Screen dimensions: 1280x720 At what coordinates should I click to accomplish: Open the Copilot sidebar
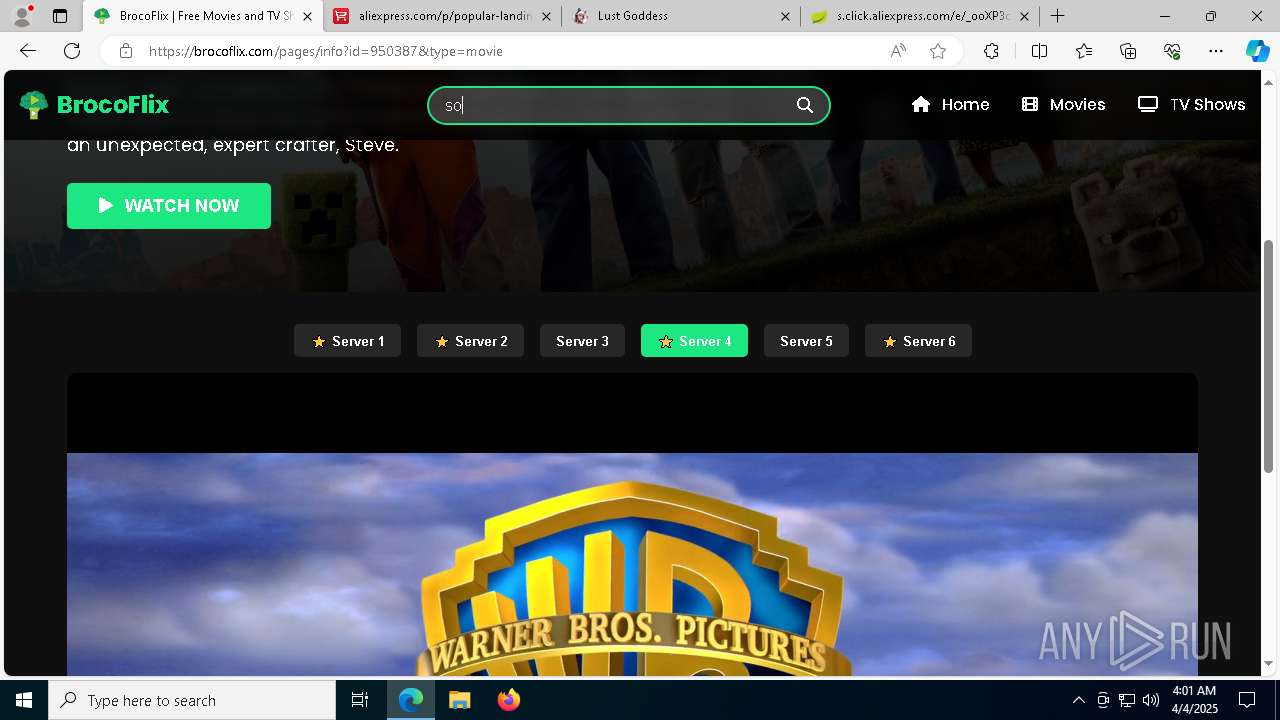(1257, 51)
